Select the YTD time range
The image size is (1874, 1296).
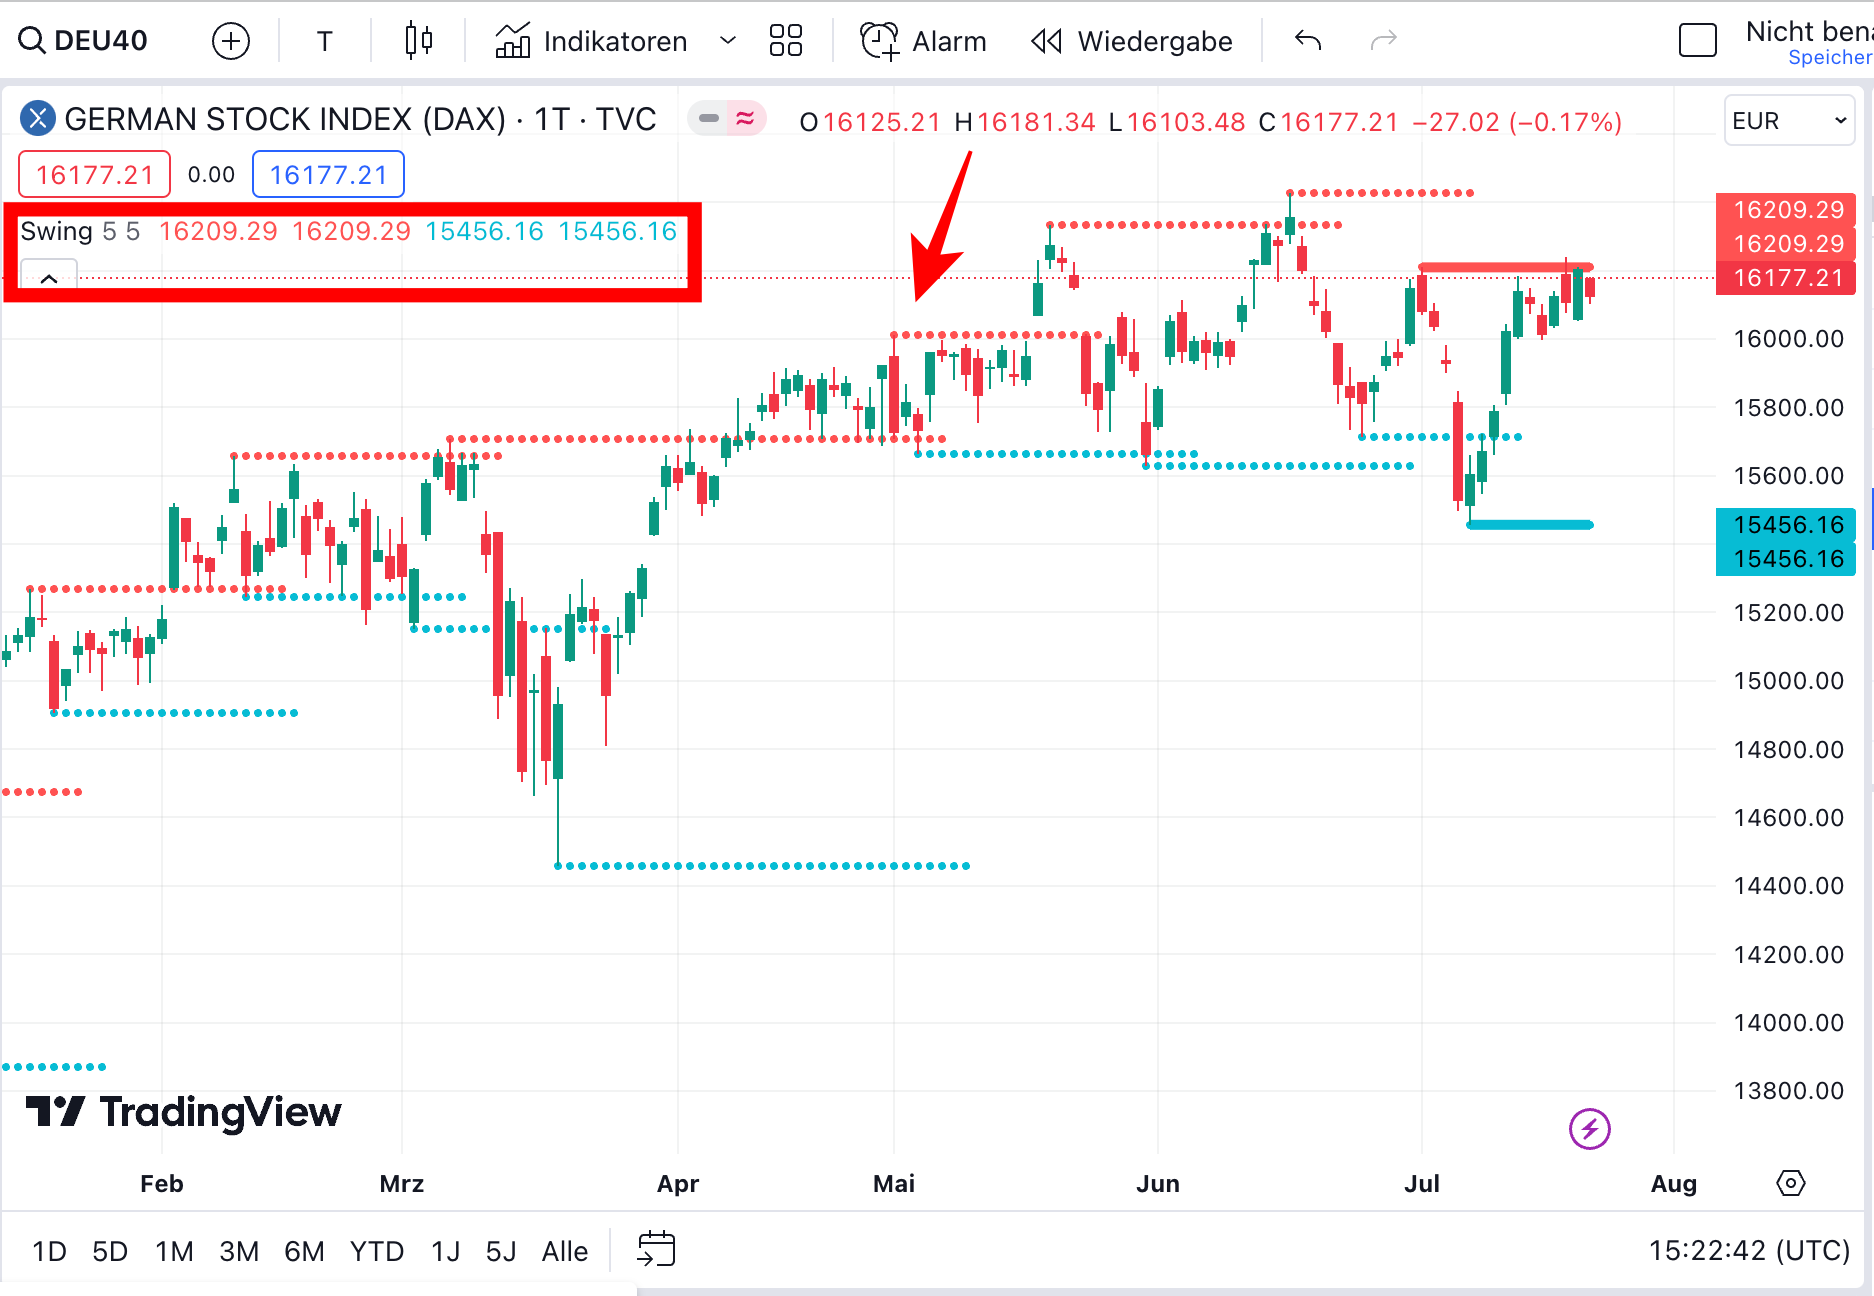(x=377, y=1251)
